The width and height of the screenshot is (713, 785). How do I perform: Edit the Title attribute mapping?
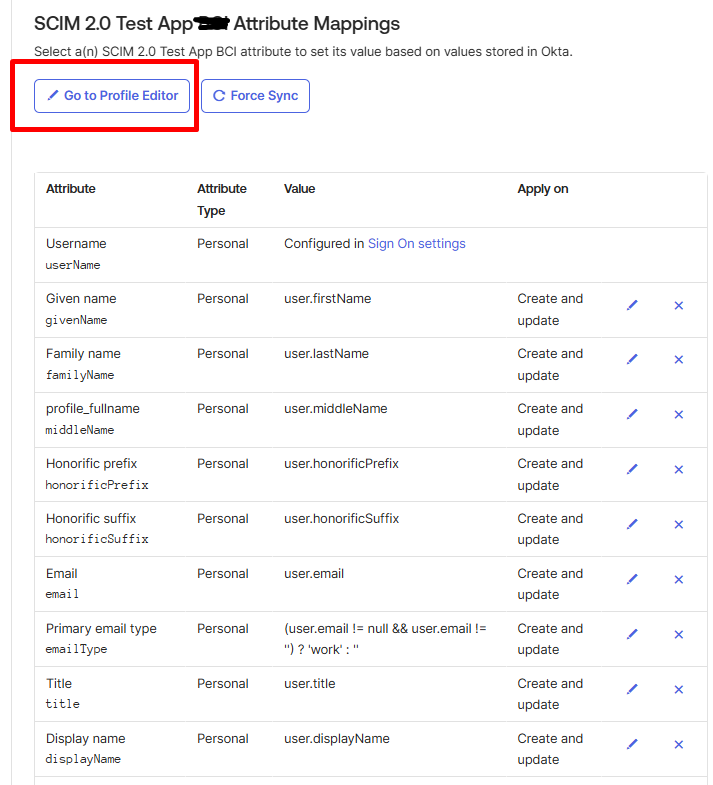coord(632,689)
